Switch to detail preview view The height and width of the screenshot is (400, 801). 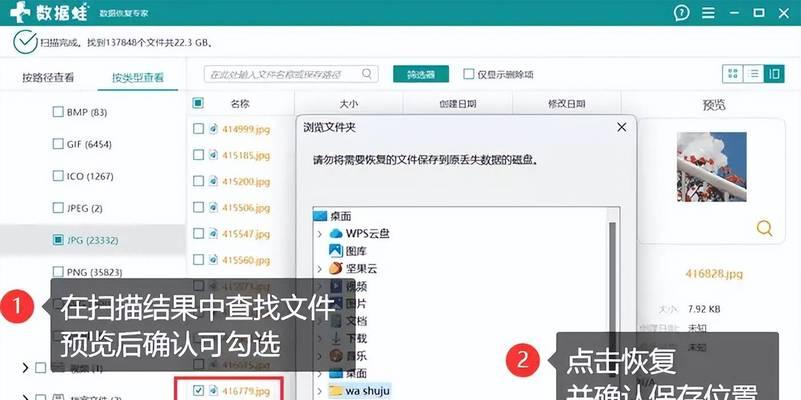click(774, 74)
